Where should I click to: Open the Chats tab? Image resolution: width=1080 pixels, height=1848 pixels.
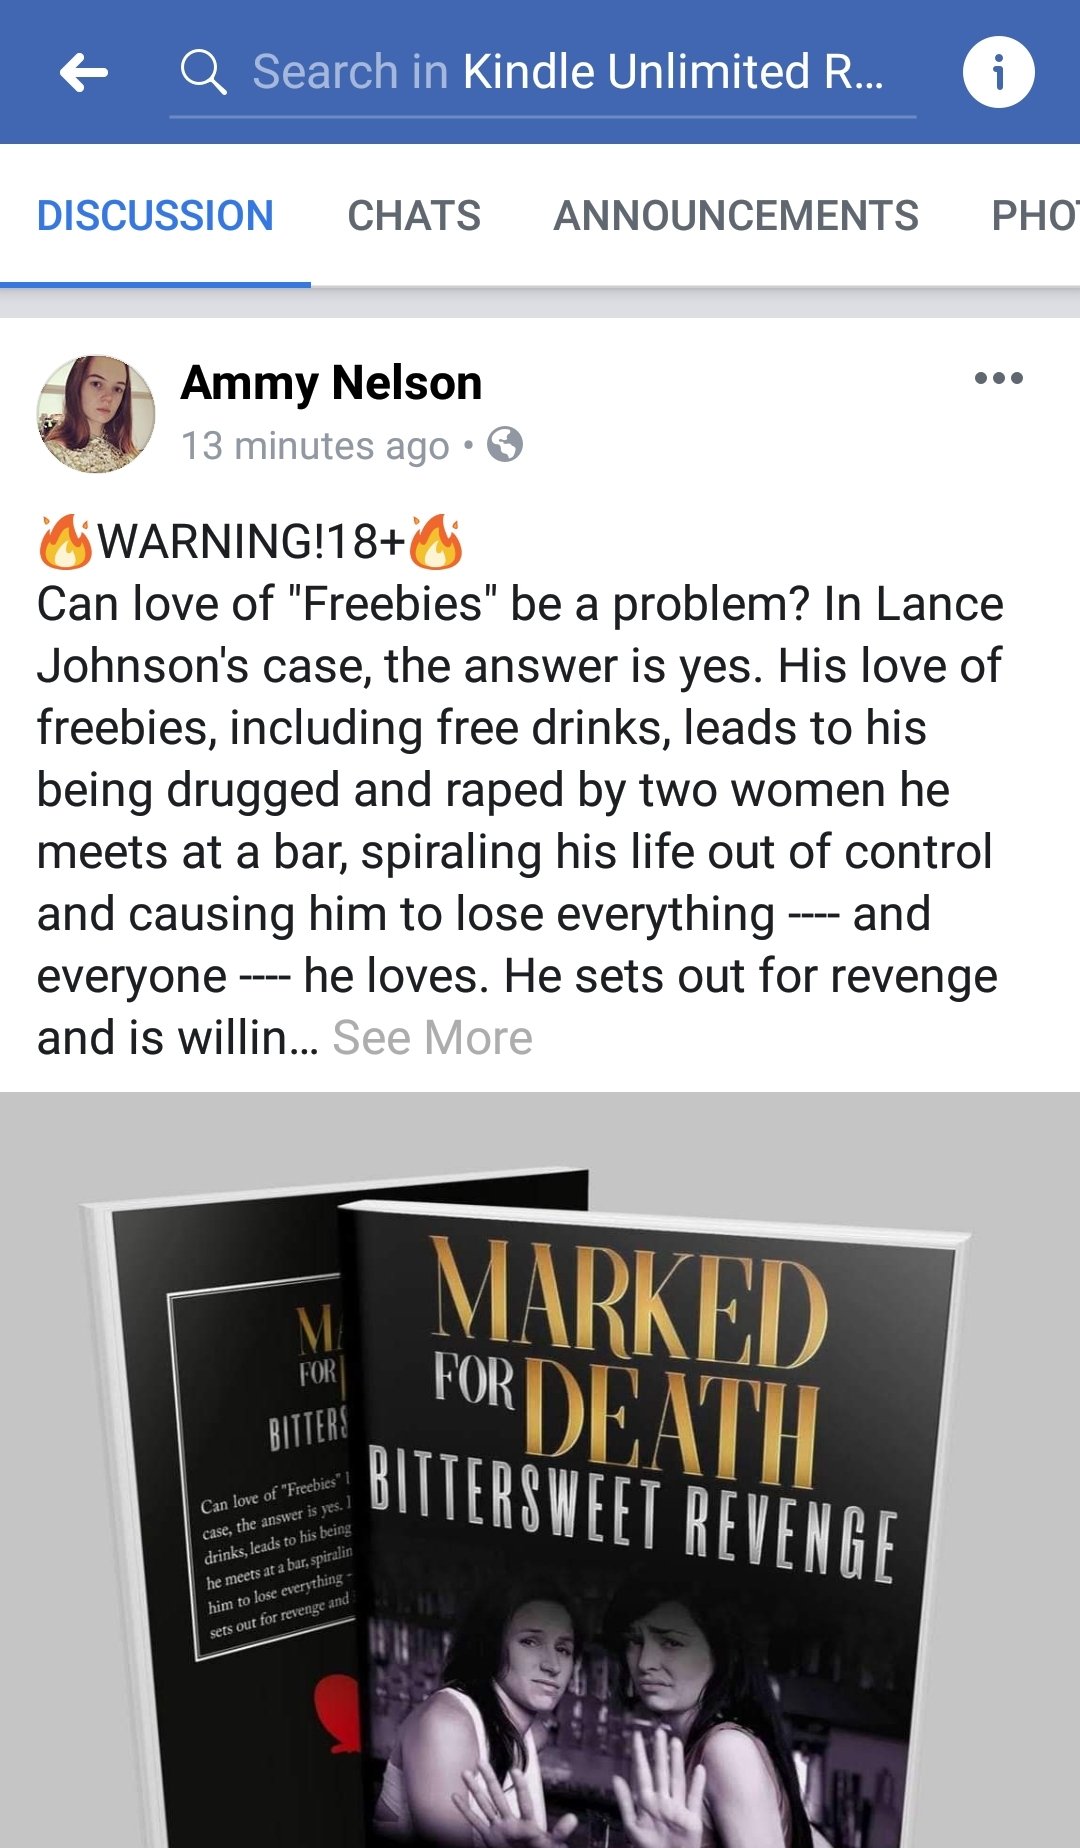pos(414,216)
